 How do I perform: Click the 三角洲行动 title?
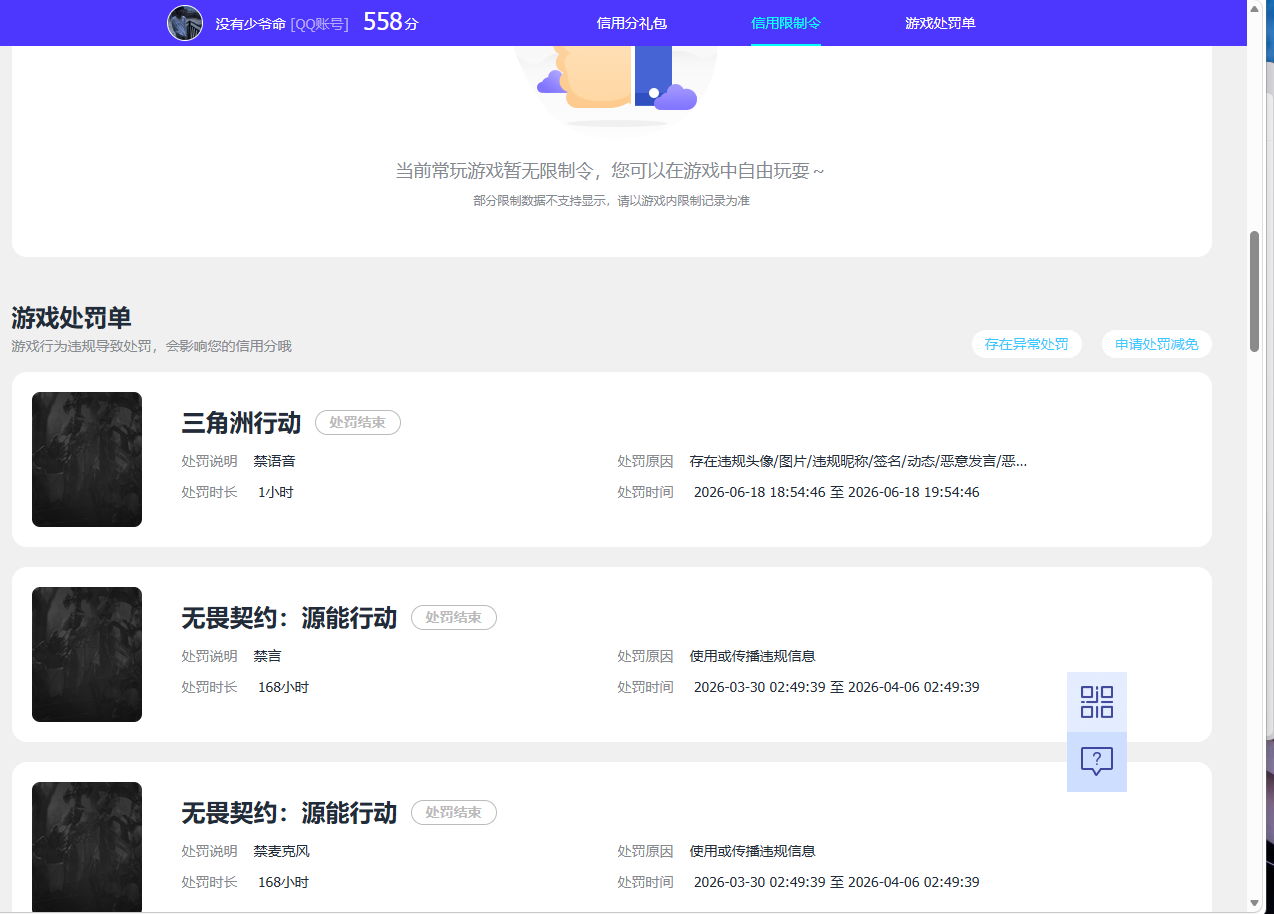point(241,423)
